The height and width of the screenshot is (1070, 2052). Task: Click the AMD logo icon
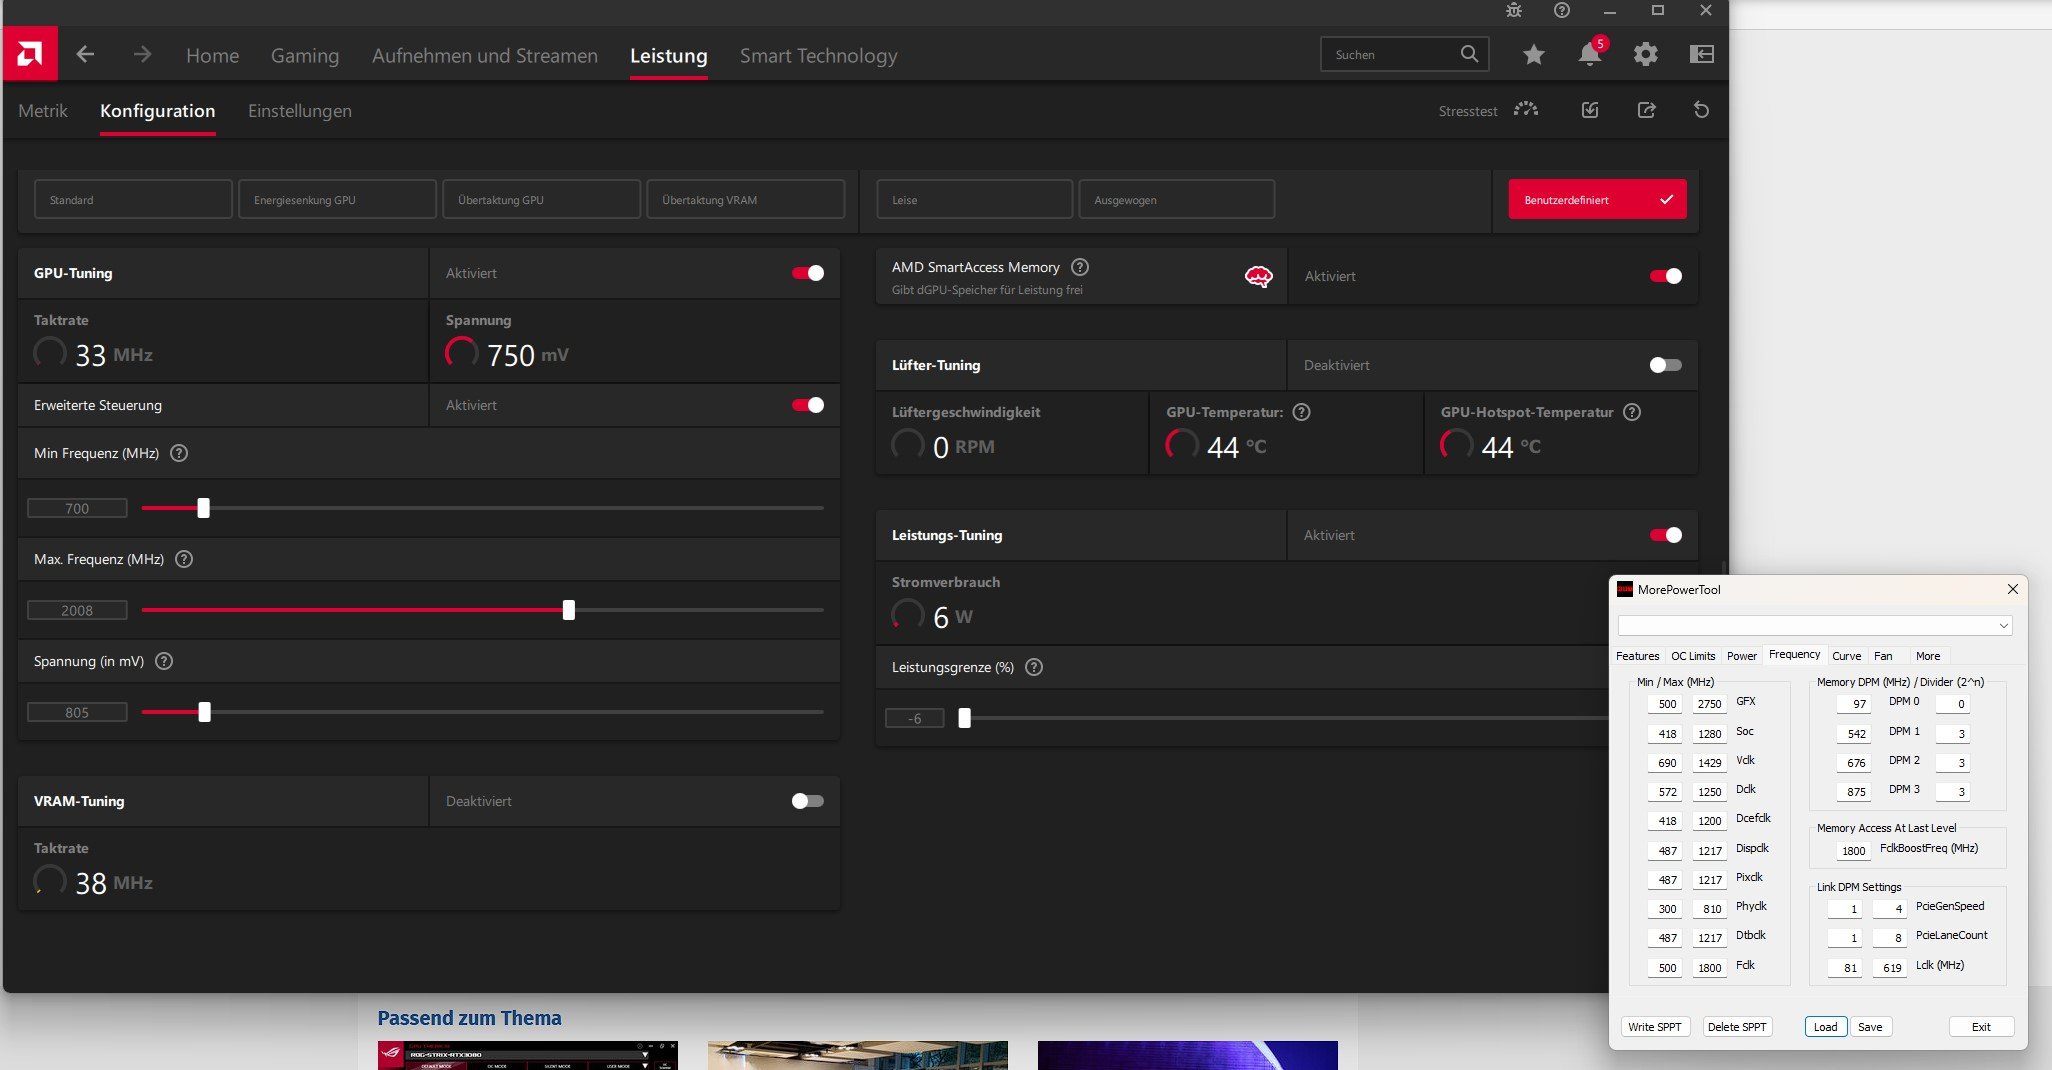(30, 54)
